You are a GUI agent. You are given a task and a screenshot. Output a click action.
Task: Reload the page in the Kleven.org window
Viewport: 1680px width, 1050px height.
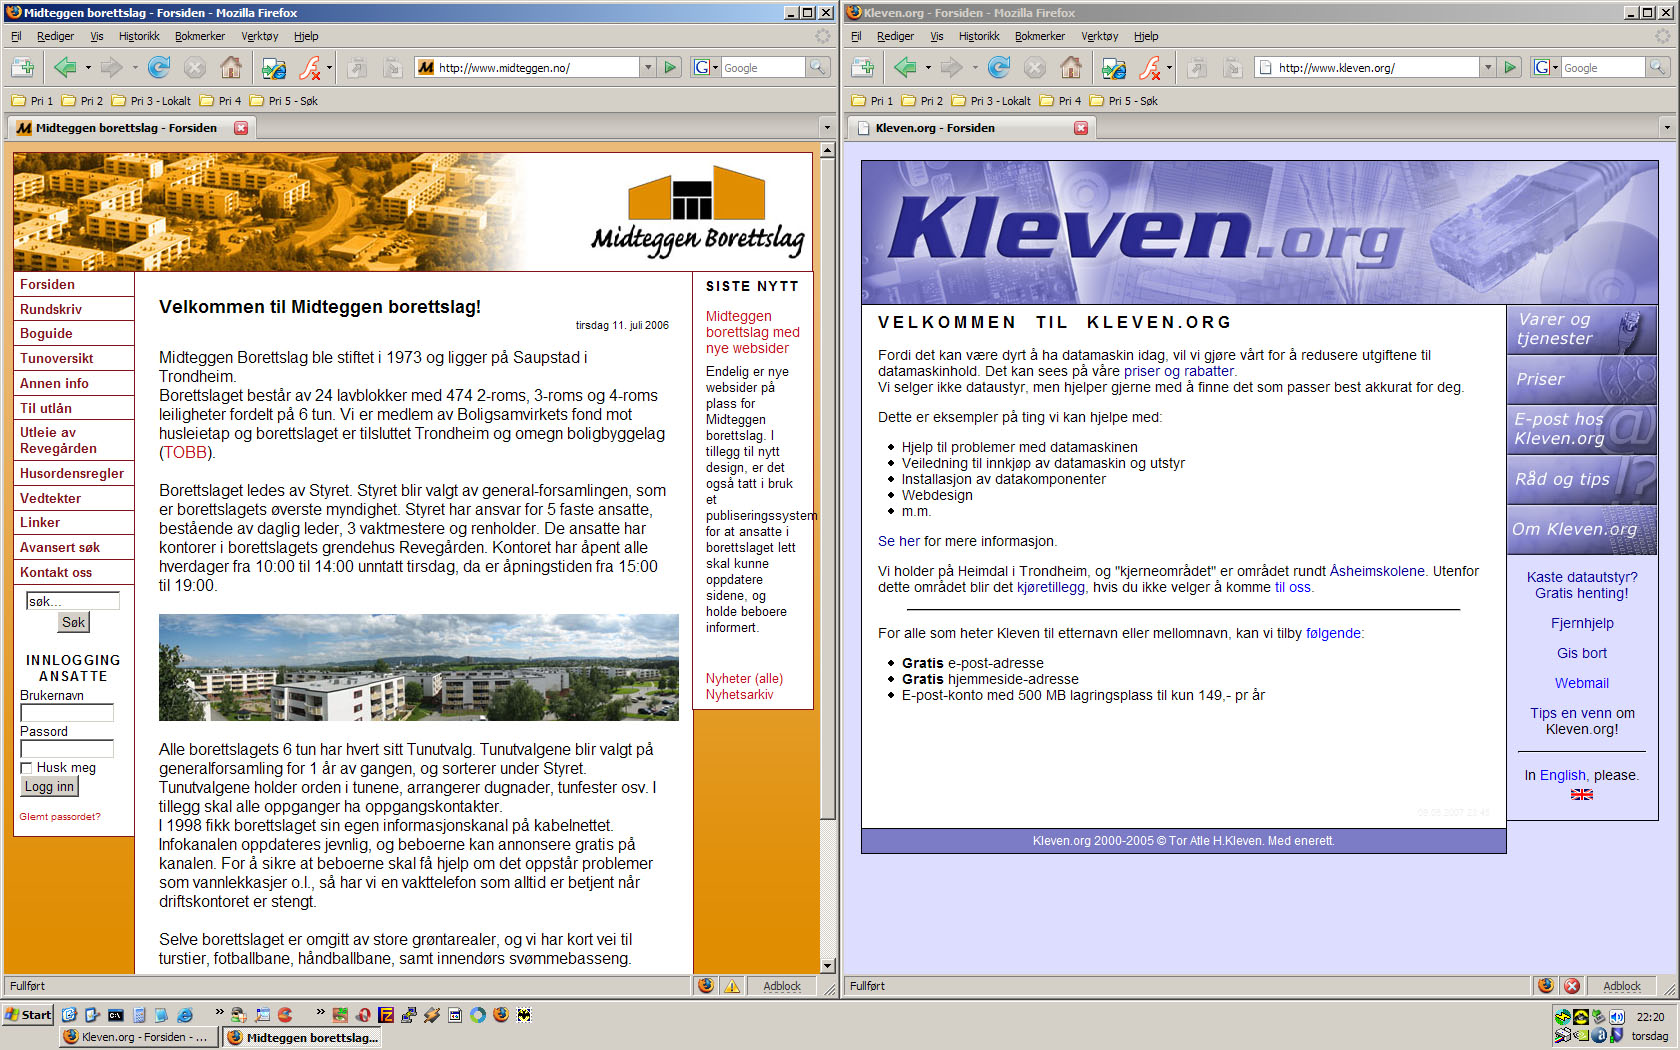(998, 67)
